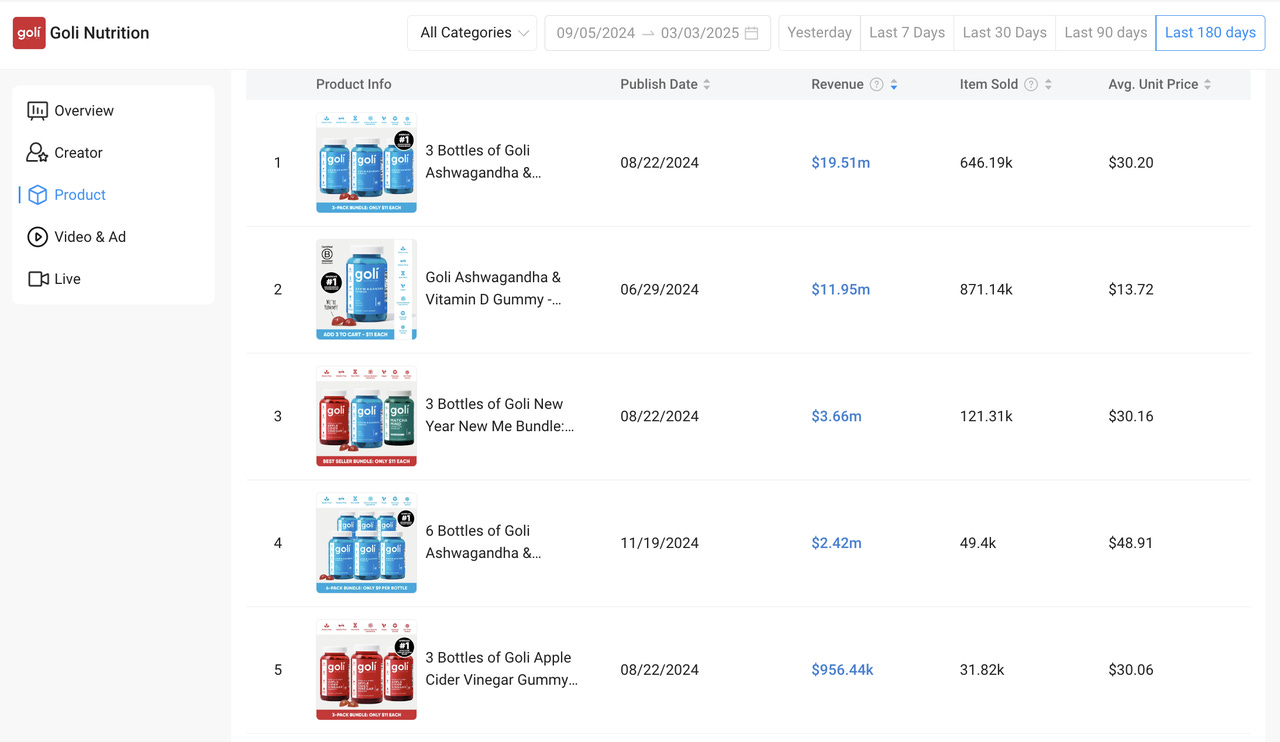Click the $30.16 average unit price
Viewport: 1280px width, 742px height.
click(1131, 416)
